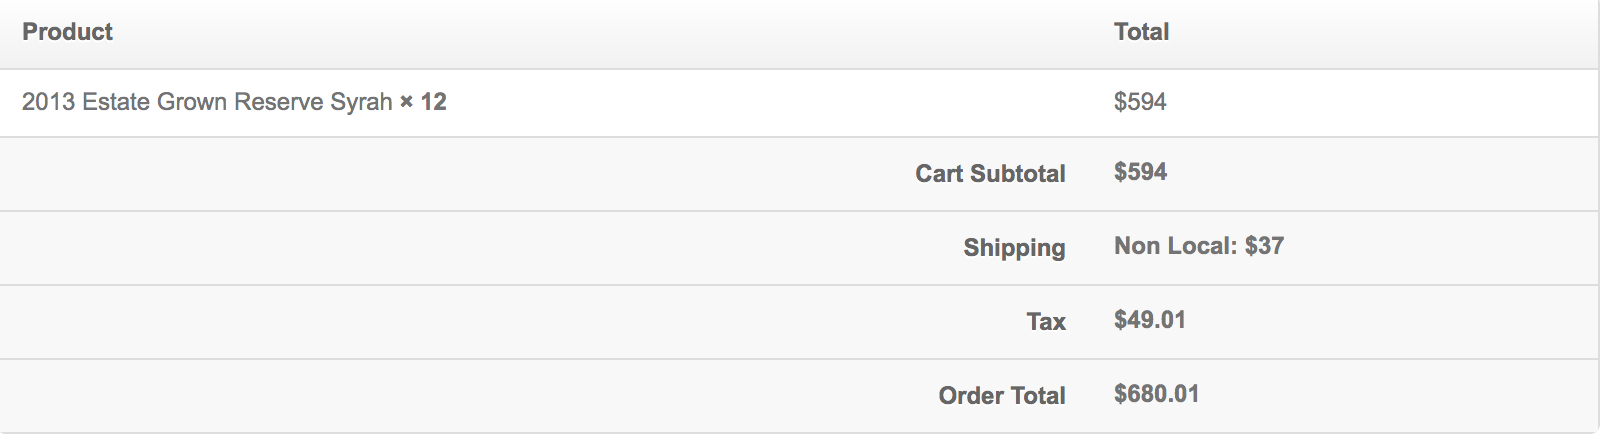
Task: Click the dollar sign of $680.01
Action: click(x=1120, y=394)
